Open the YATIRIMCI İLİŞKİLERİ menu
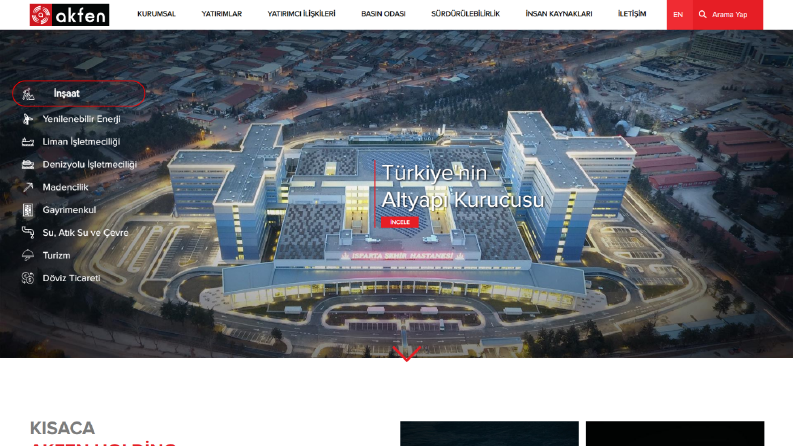The image size is (793, 446). [301, 14]
